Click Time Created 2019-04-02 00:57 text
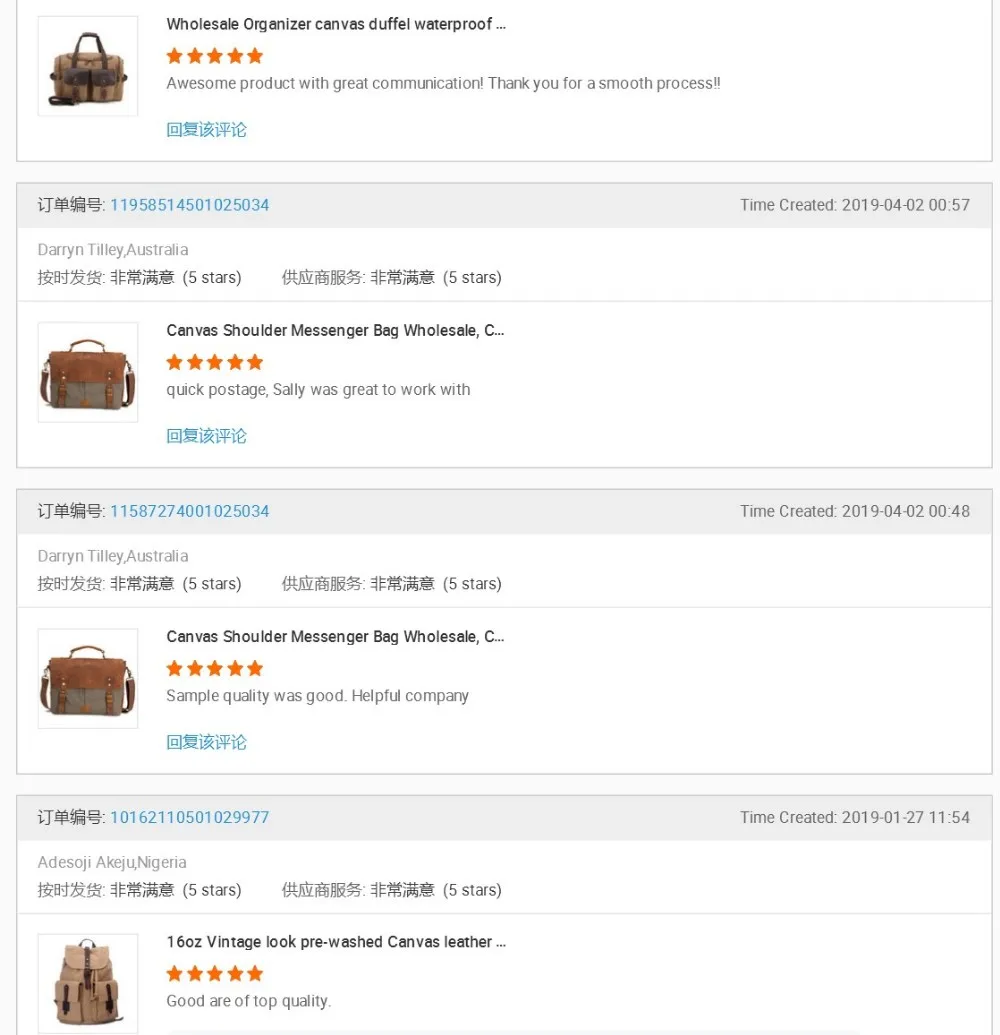This screenshot has height=1035, width=1000. [855, 205]
